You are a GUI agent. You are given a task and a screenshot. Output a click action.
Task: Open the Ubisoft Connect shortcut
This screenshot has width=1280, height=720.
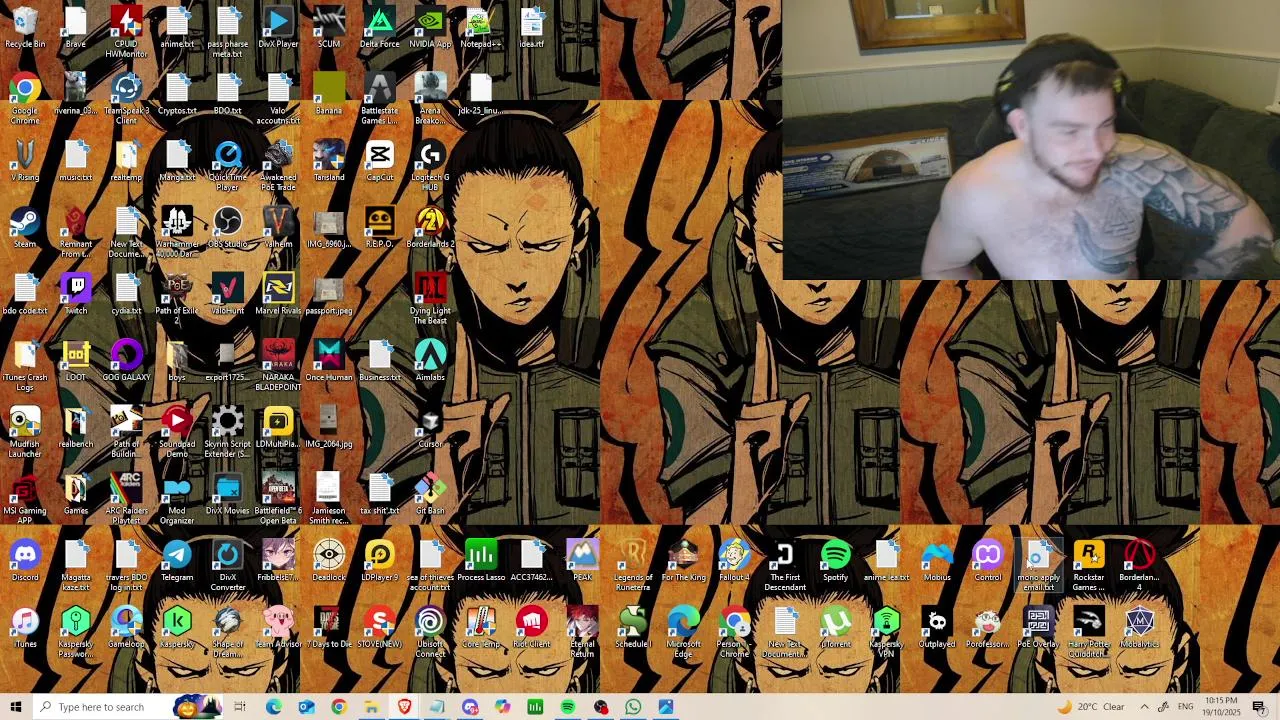pos(430,632)
